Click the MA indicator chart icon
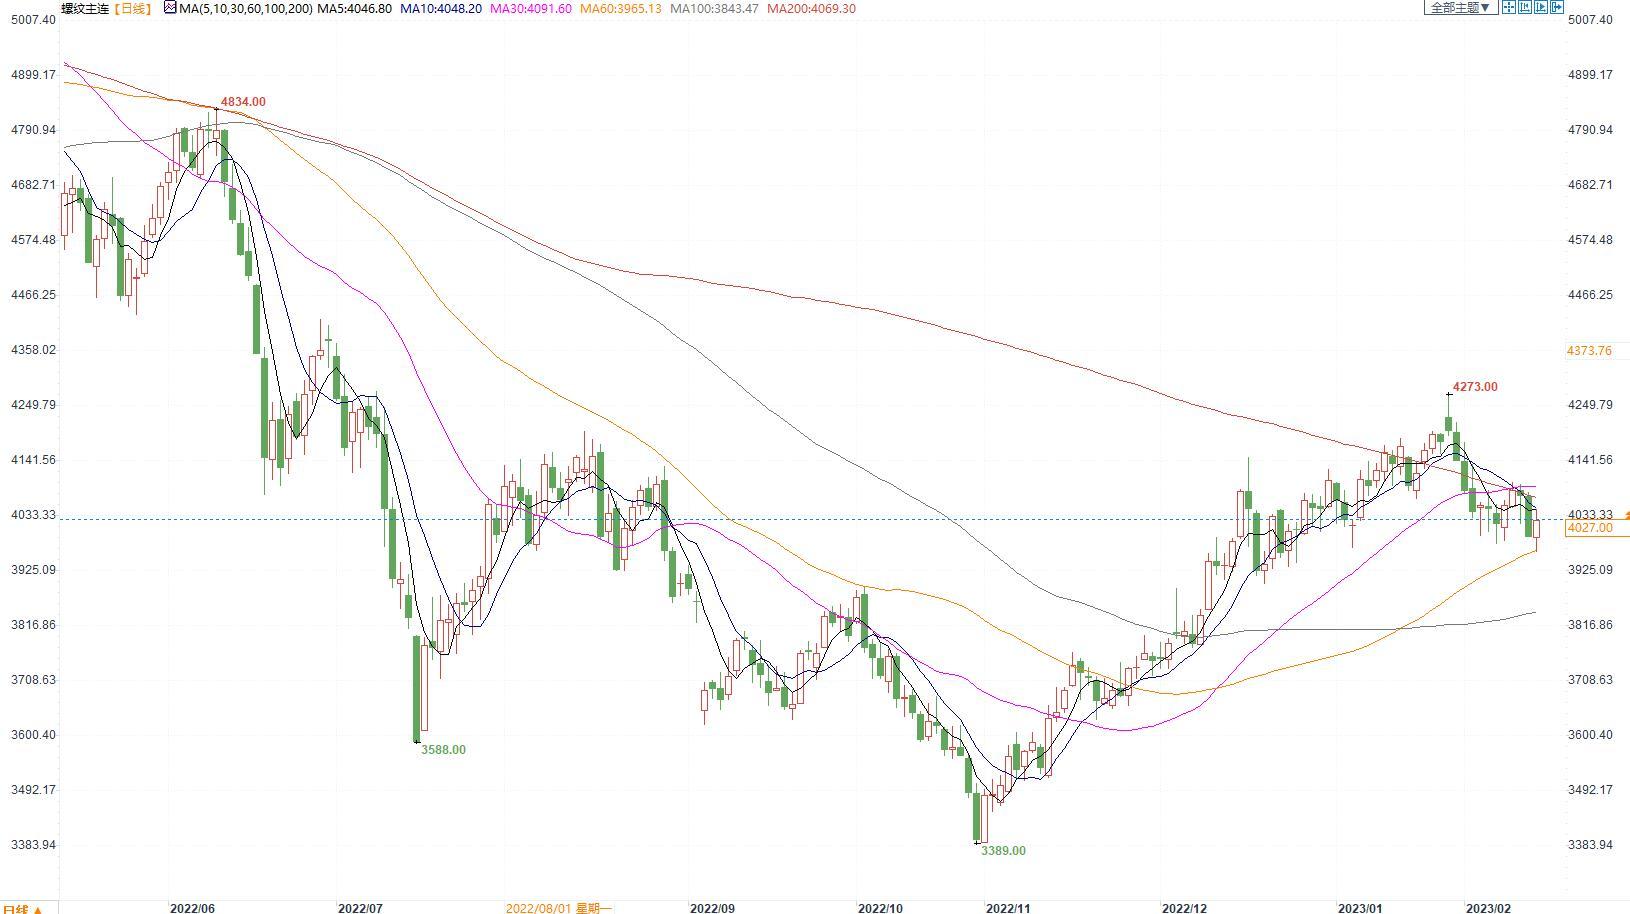The height and width of the screenshot is (914, 1630). (169, 8)
